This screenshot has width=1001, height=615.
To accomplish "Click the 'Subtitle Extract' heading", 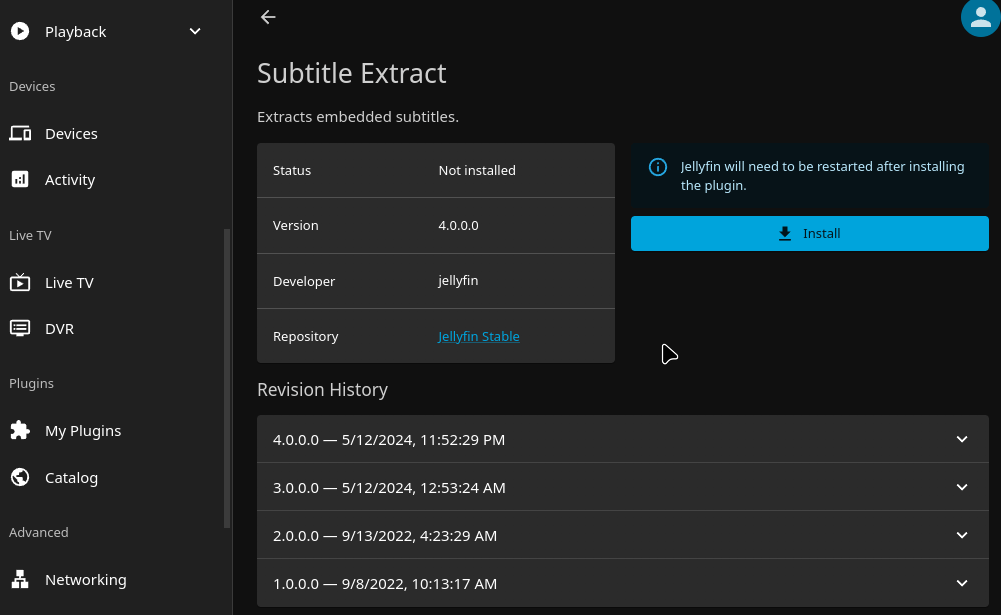I will tap(352, 73).
